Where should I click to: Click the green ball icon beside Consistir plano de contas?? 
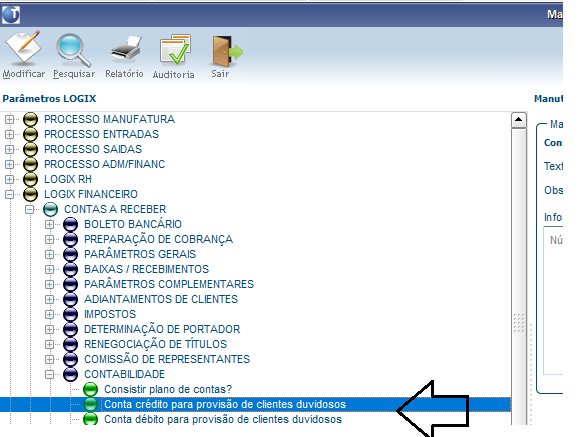(90, 389)
